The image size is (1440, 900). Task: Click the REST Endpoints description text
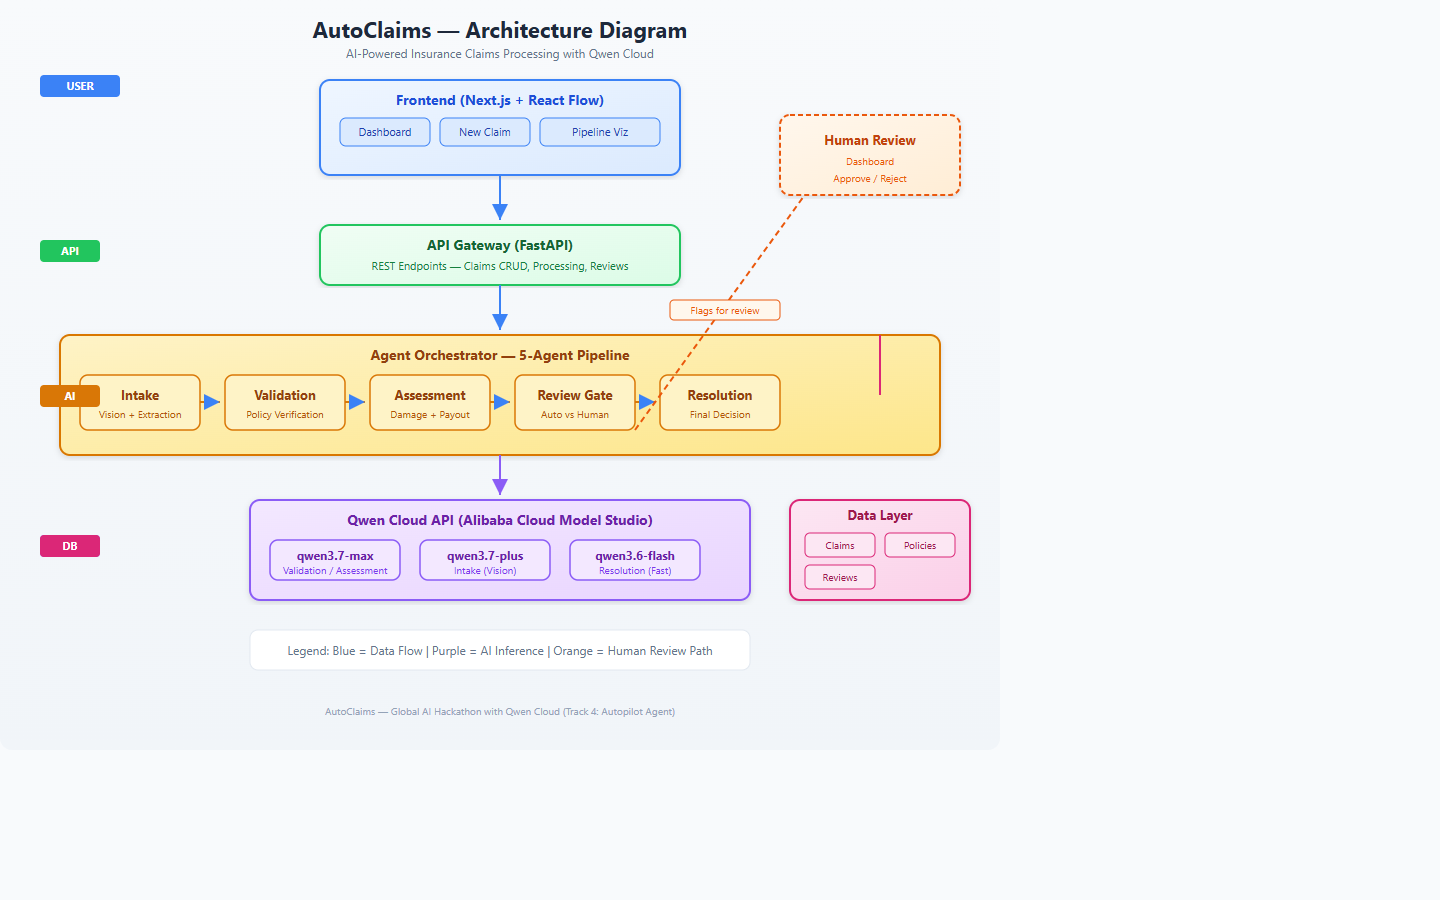(x=500, y=266)
